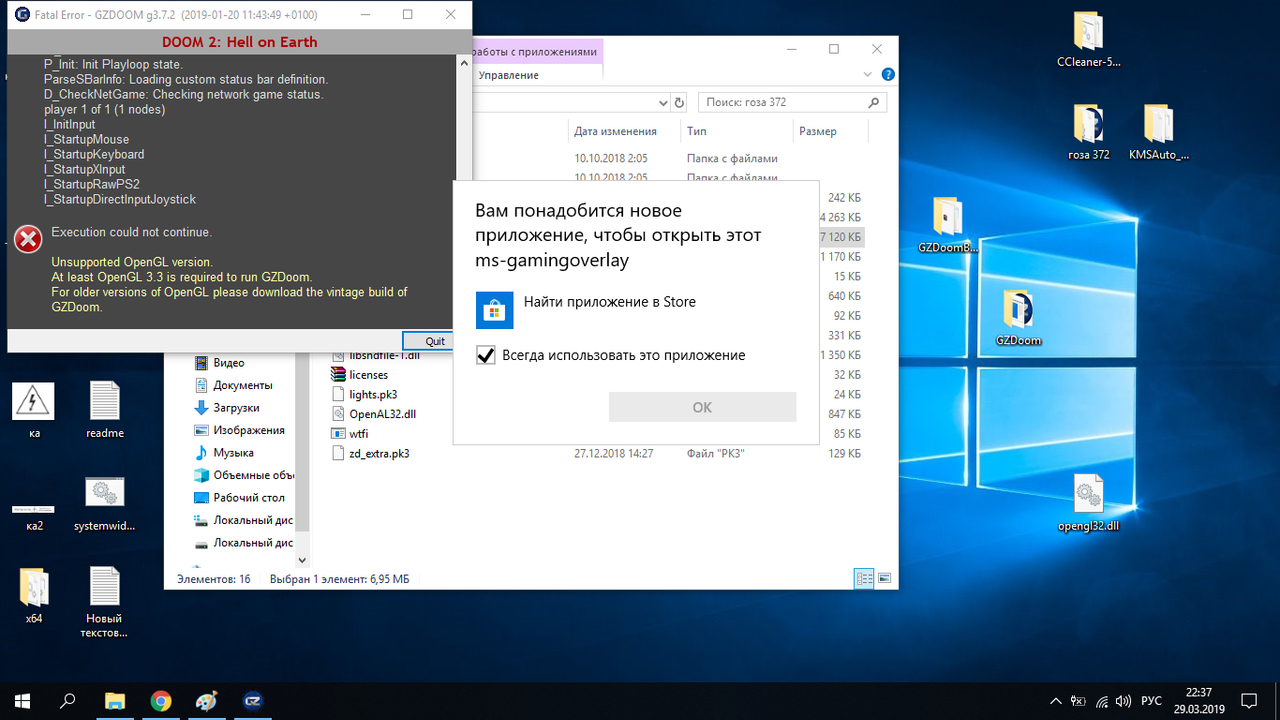This screenshot has height=720, width=1280.
Task: Open the Wi-Fi network tray icon
Action: coord(1103,701)
